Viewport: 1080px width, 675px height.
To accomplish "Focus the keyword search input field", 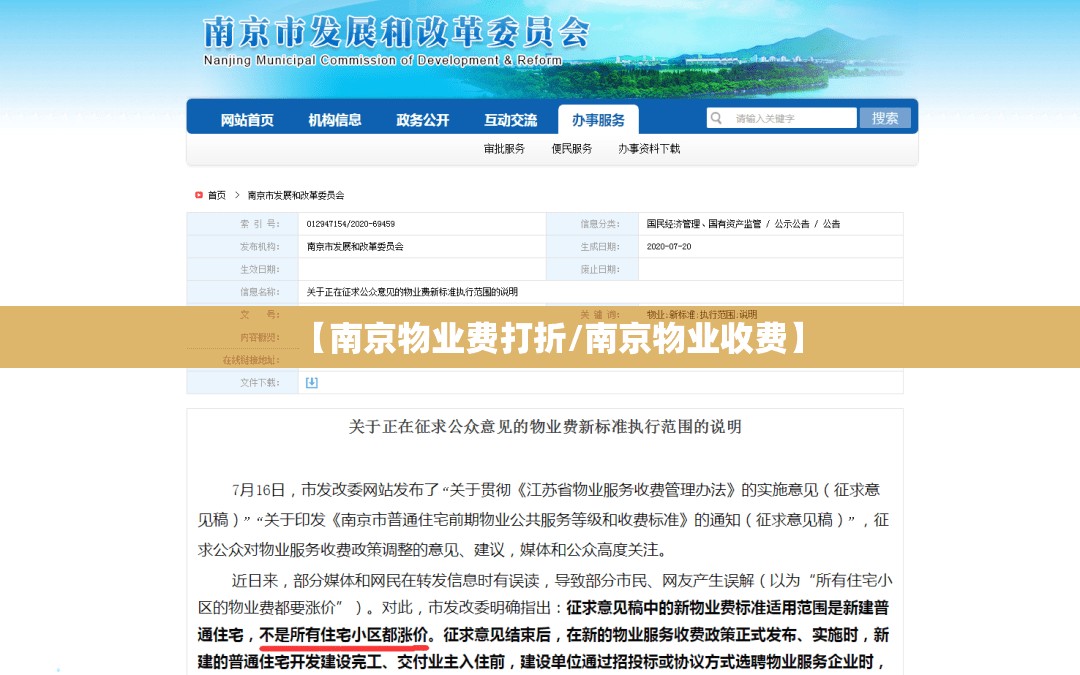I will (x=792, y=118).
